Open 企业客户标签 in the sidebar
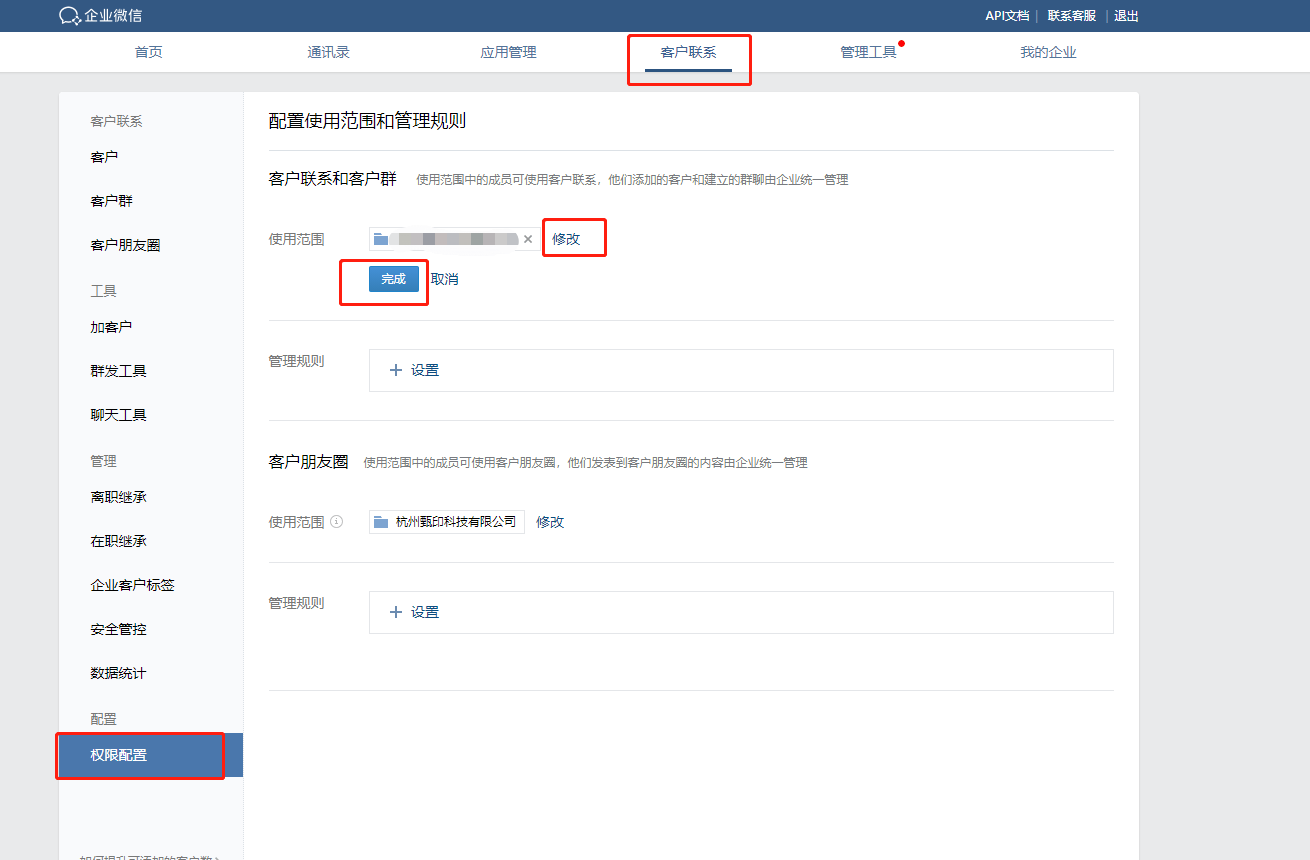1310x860 pixels. click(132, 585)
